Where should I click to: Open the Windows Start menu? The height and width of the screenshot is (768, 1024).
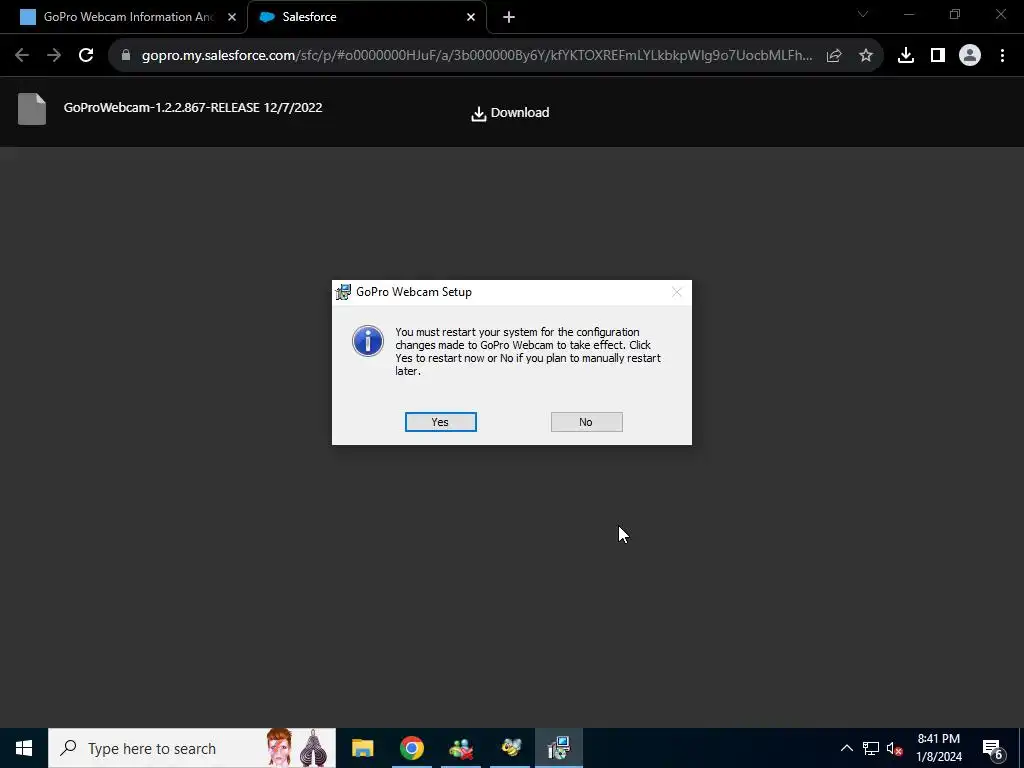(24, 748)
